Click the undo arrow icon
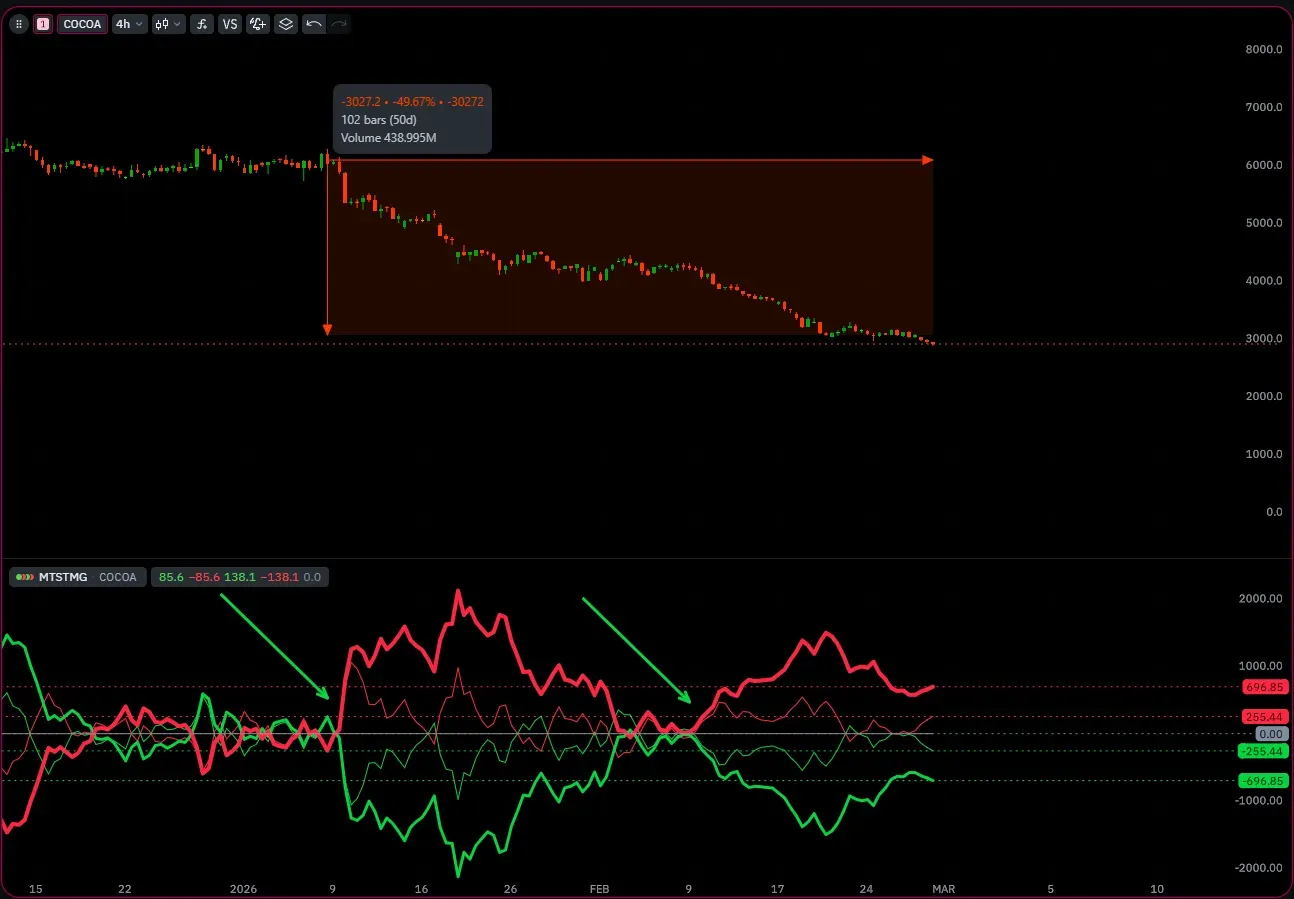 pos(314,24)
